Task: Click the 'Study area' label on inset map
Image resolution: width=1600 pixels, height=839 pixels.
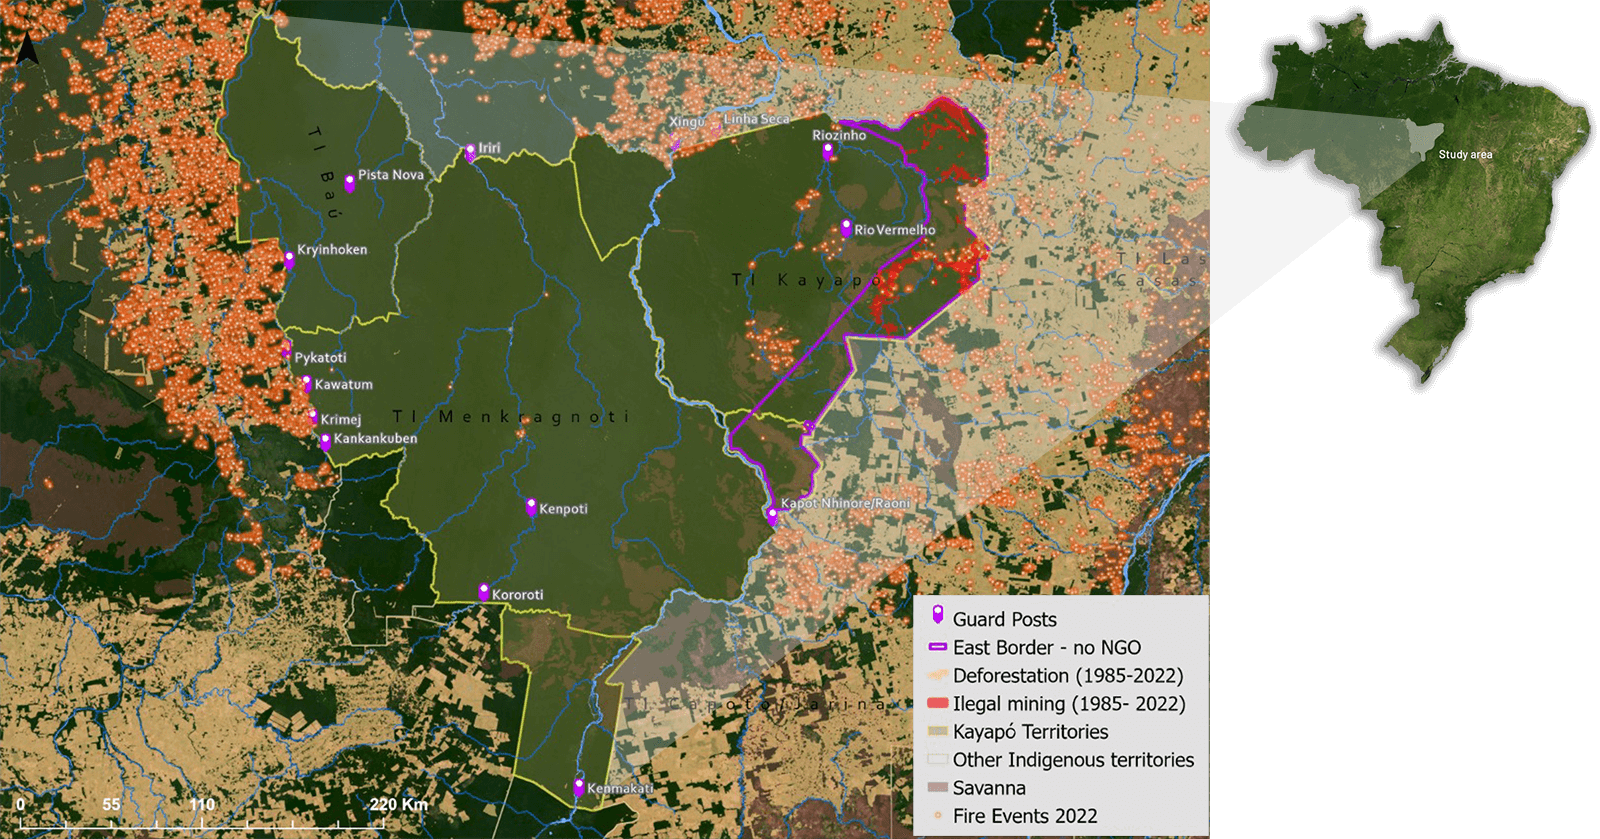Action: click(x=1465, y=155)
